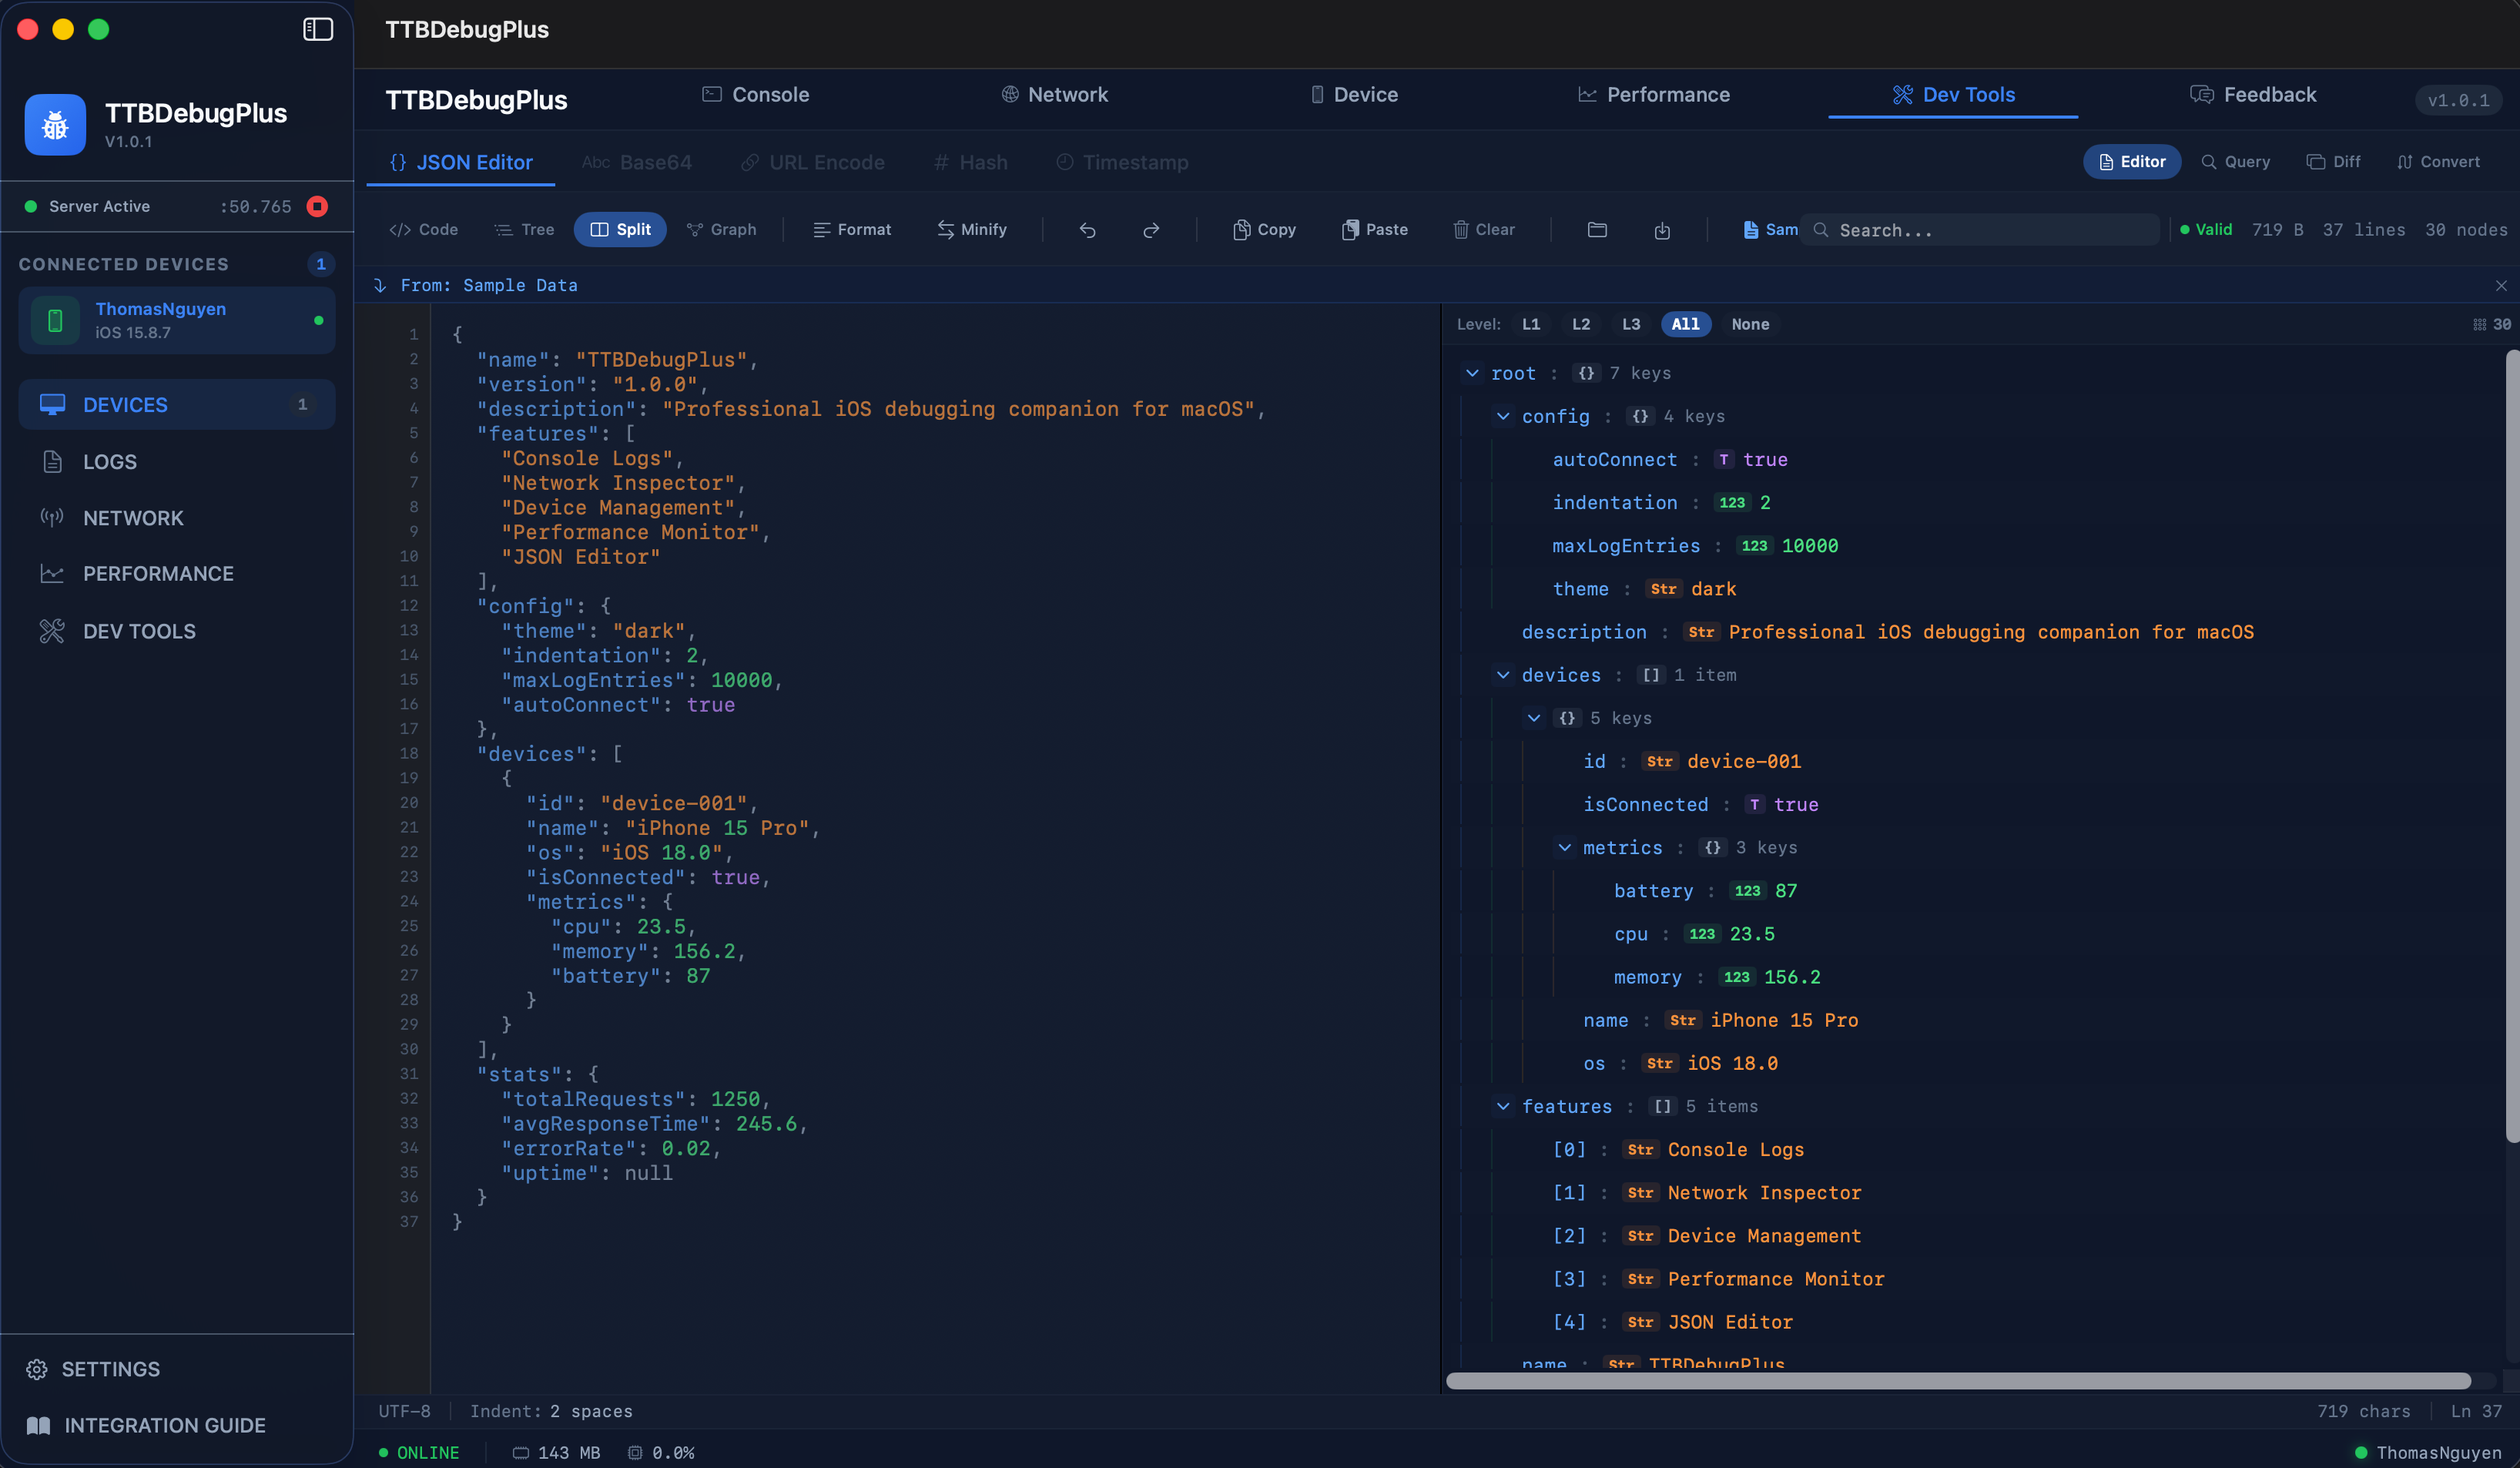Collapse the devices array
Image resolution: width=2520 pixels, height=1468 pixels.
pyautogui.click(x=1504, y=675)
